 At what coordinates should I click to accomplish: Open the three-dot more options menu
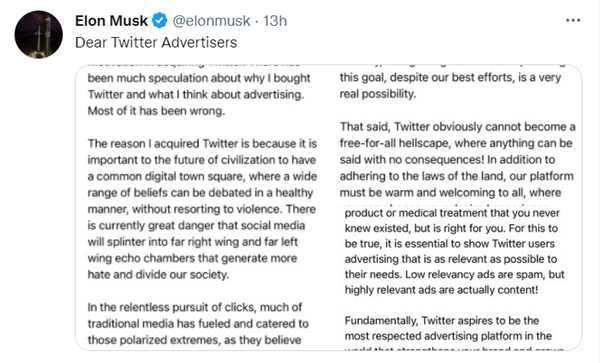[573, 20]
